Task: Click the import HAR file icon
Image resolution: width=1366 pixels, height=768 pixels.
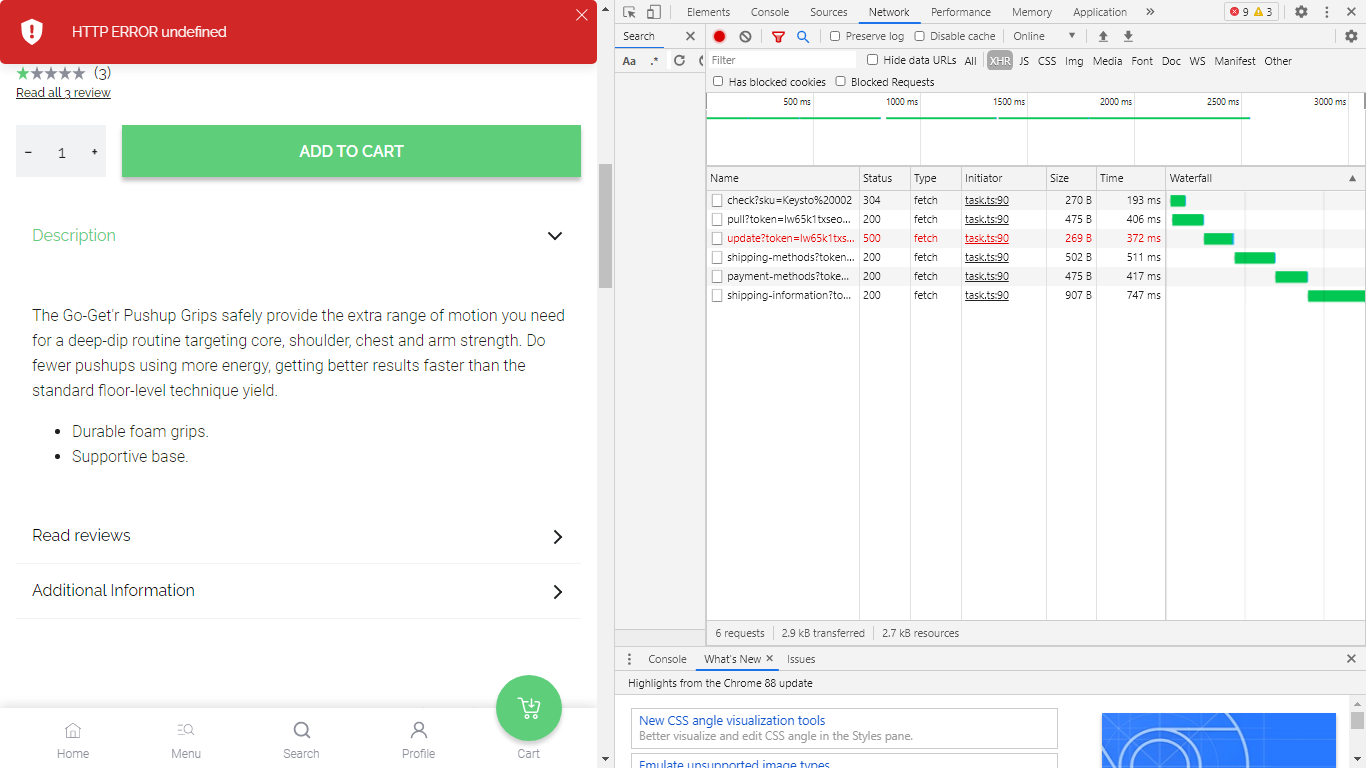Action: pos(1104,35)
